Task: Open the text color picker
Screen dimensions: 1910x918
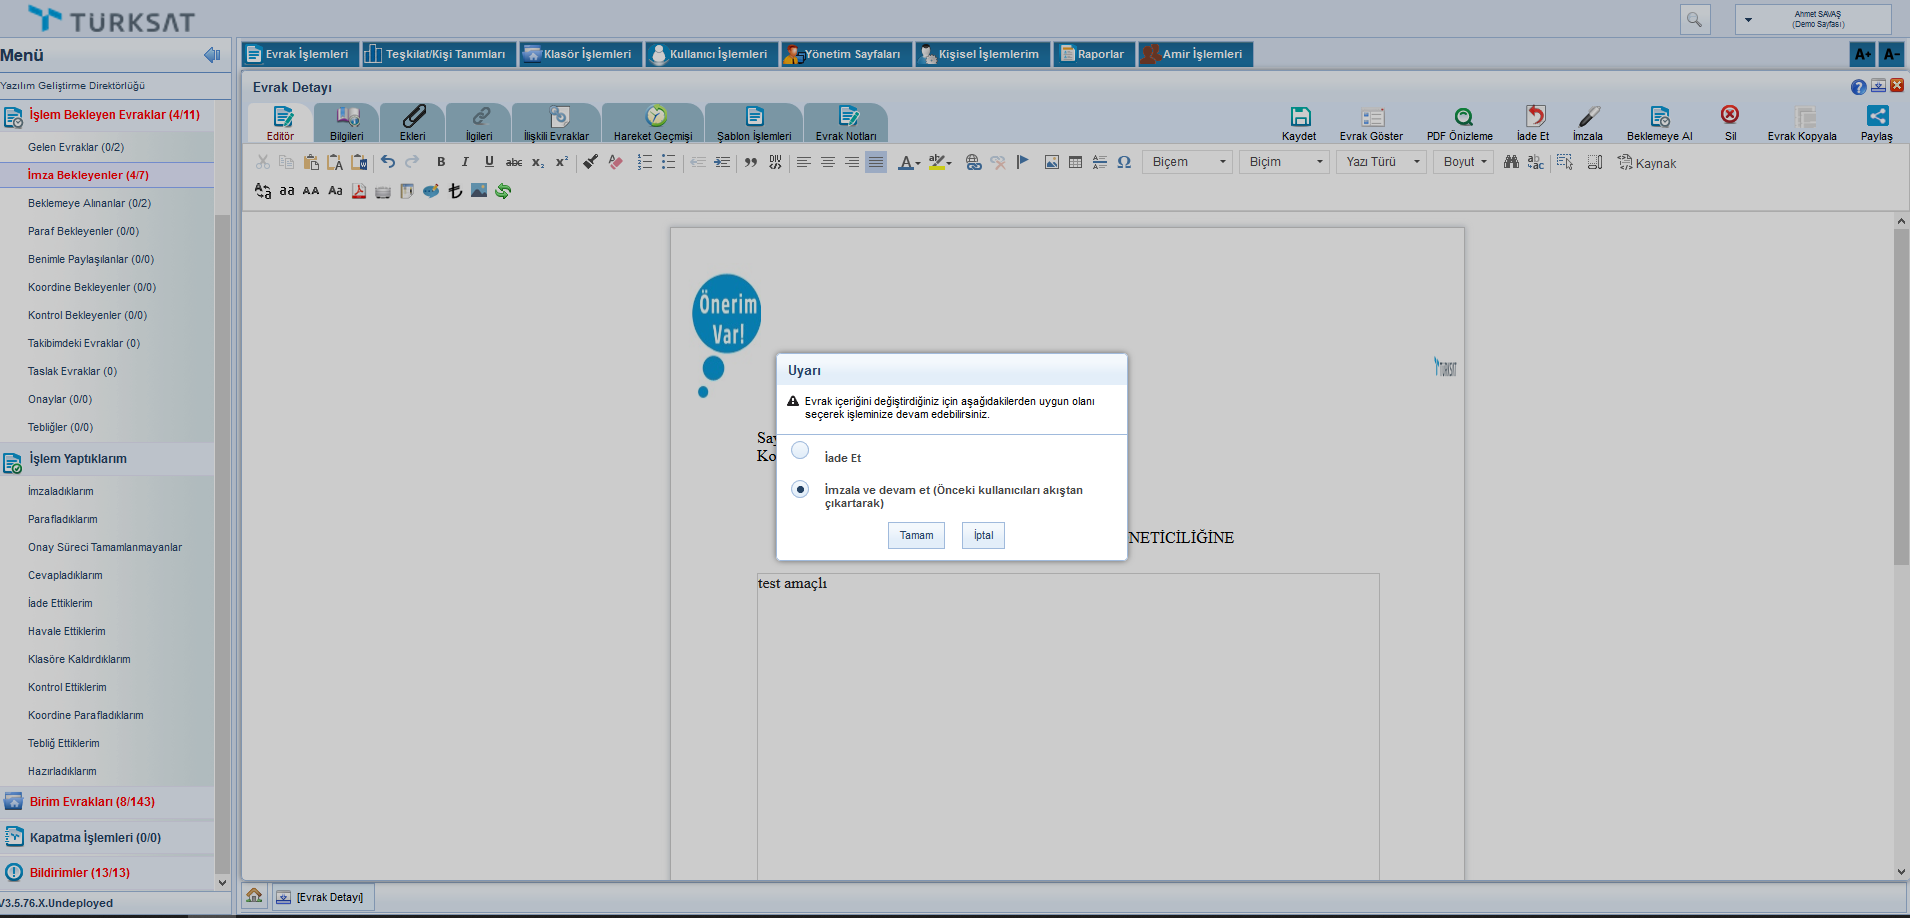Action: coord(908,162)
